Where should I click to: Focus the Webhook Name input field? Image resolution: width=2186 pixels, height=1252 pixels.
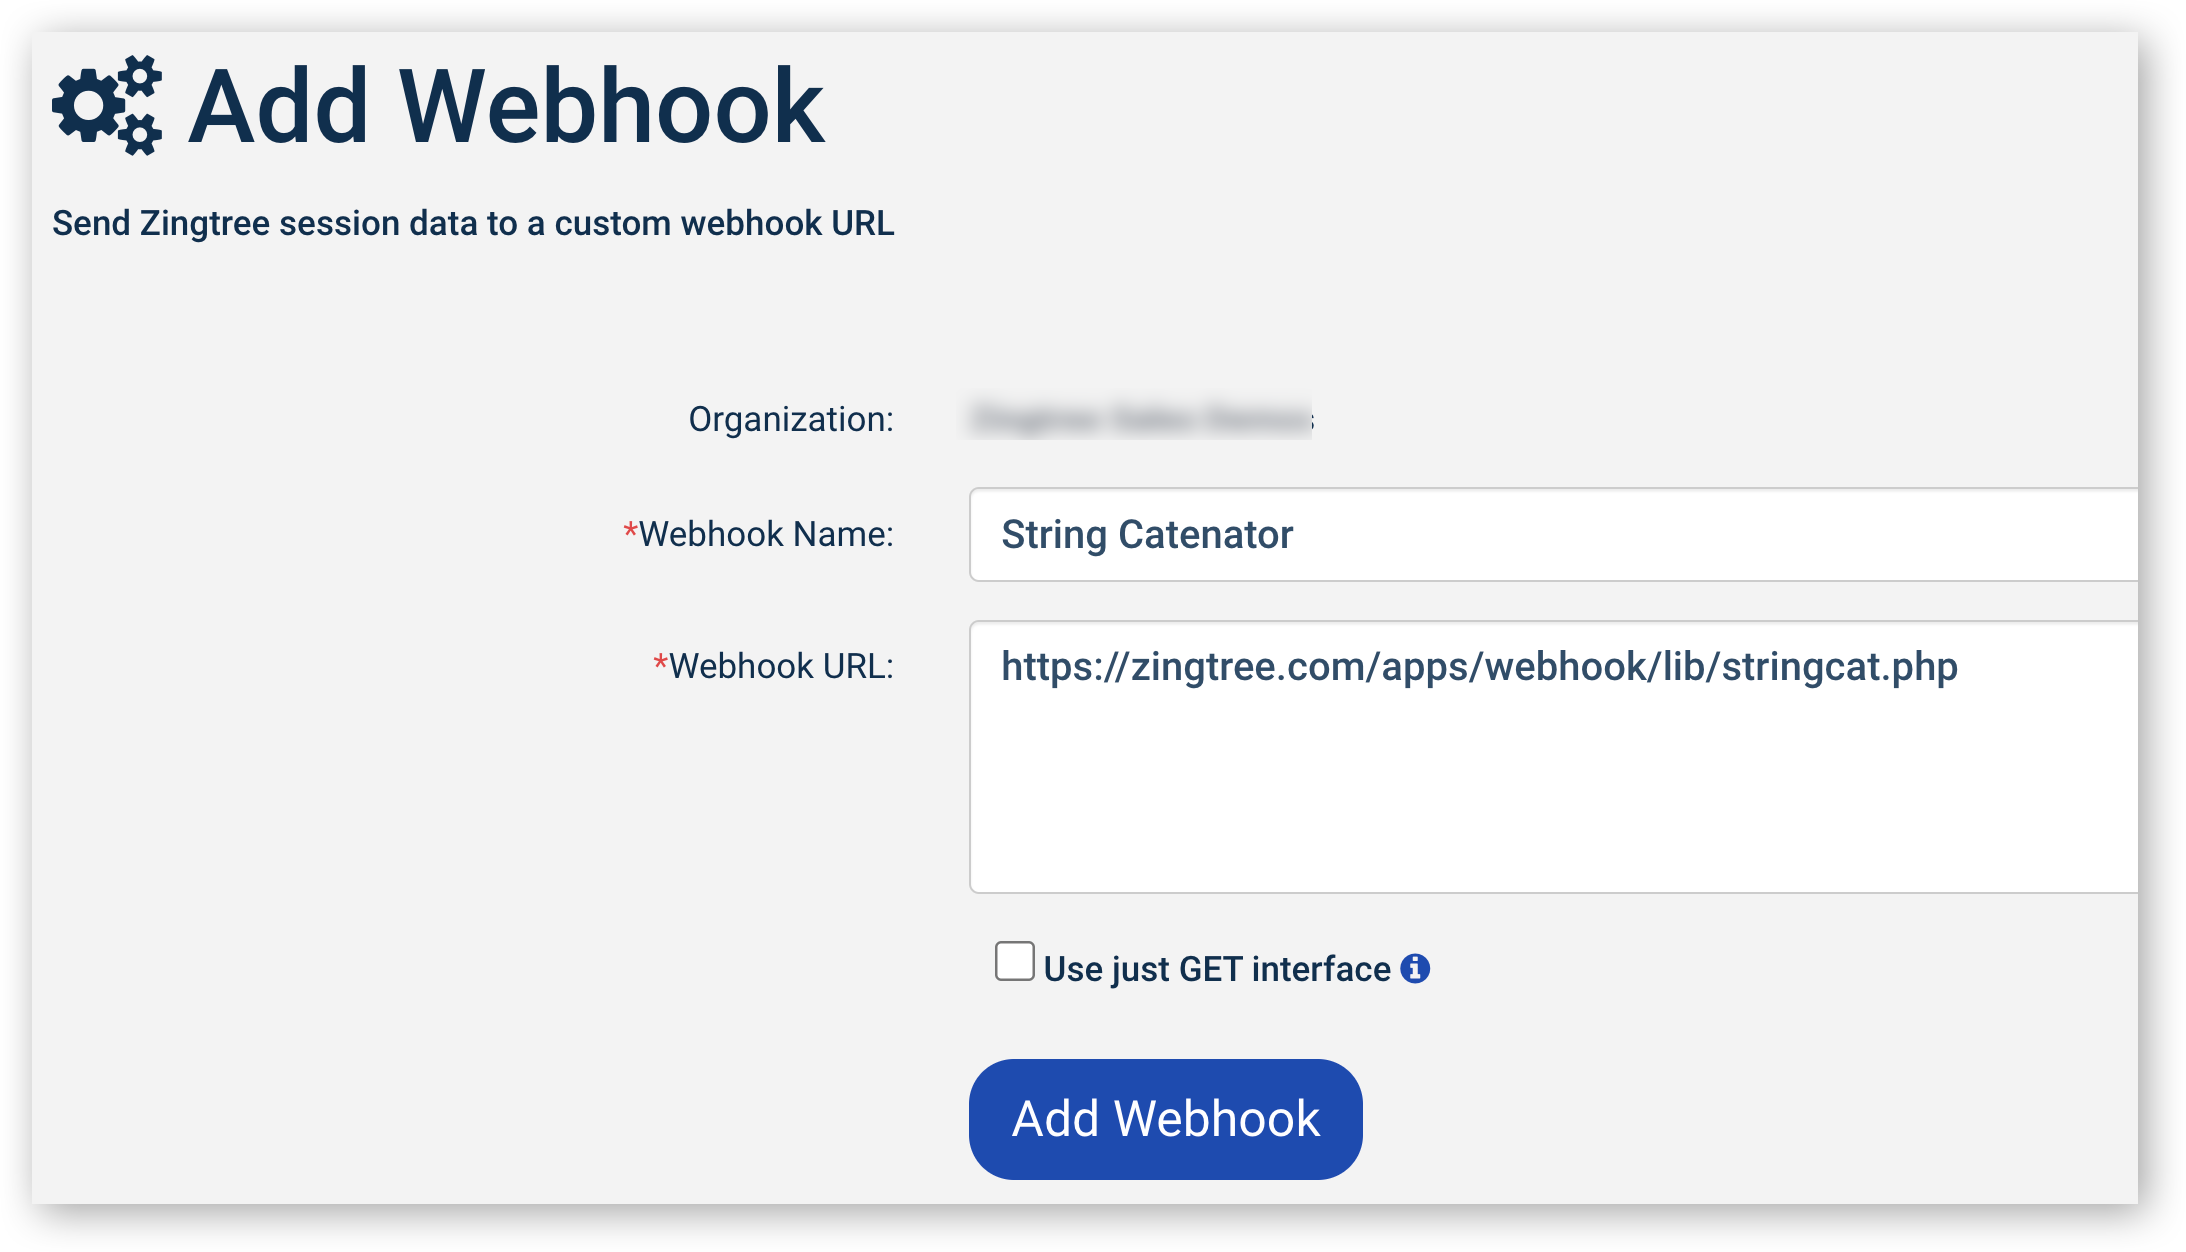[x=1553, y=535]
